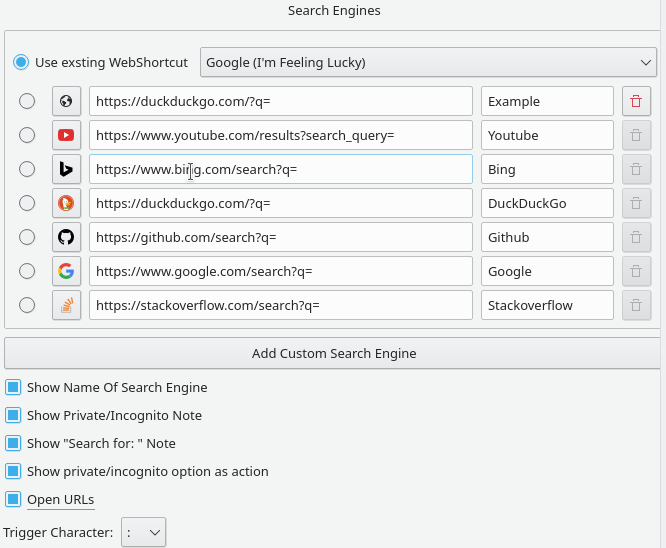
Task: Click the Google logo icon button
Action: click(66, 271)
